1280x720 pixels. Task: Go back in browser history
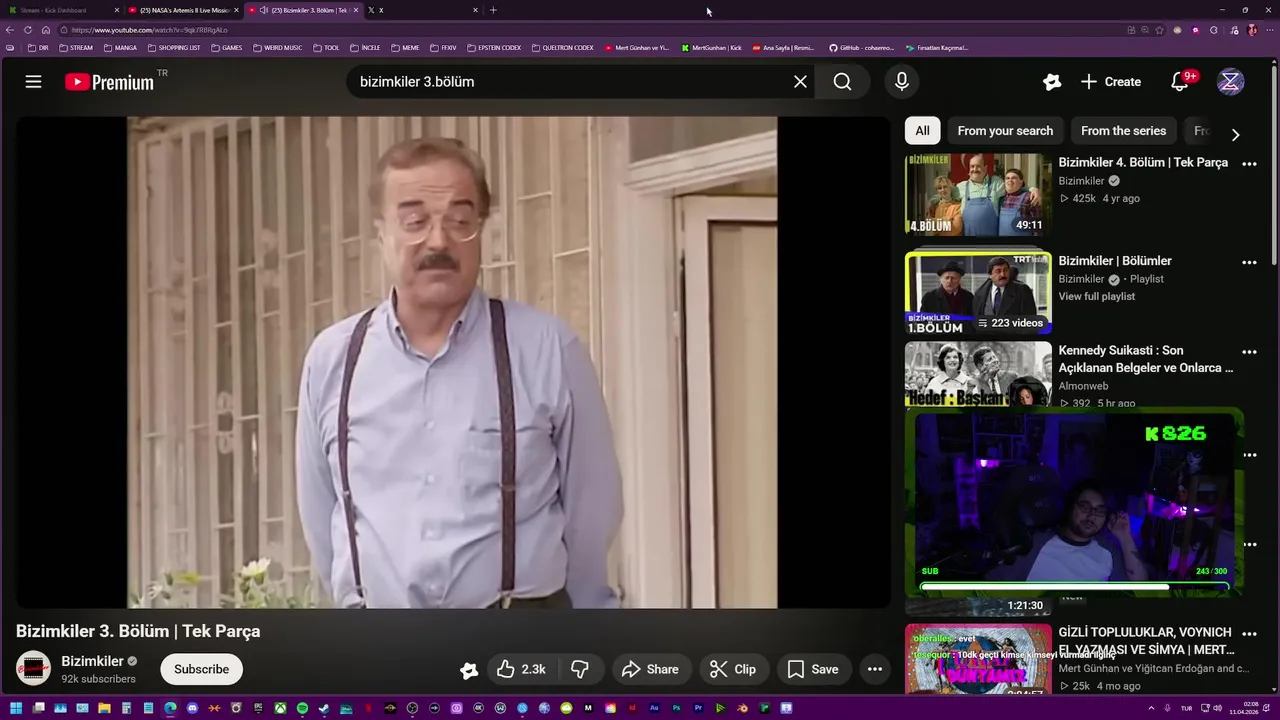point(10,30)
